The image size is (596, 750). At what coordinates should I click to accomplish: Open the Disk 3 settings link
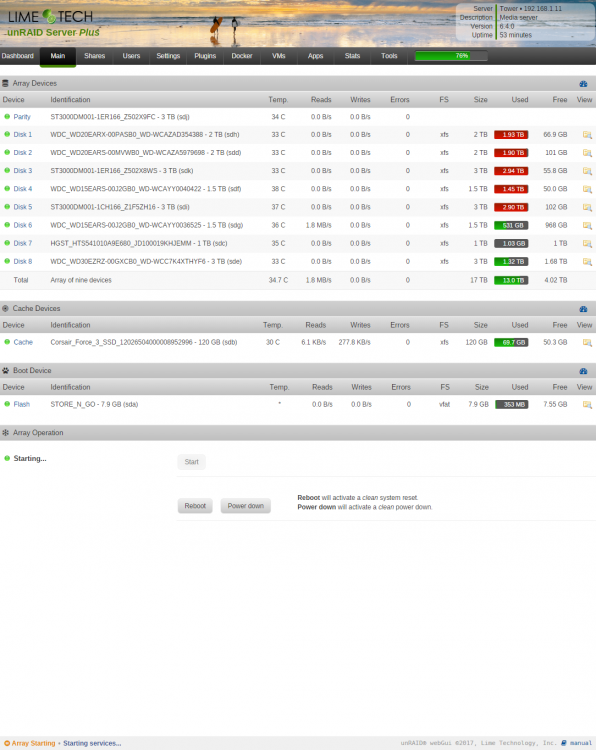click(x=22, y=171)
